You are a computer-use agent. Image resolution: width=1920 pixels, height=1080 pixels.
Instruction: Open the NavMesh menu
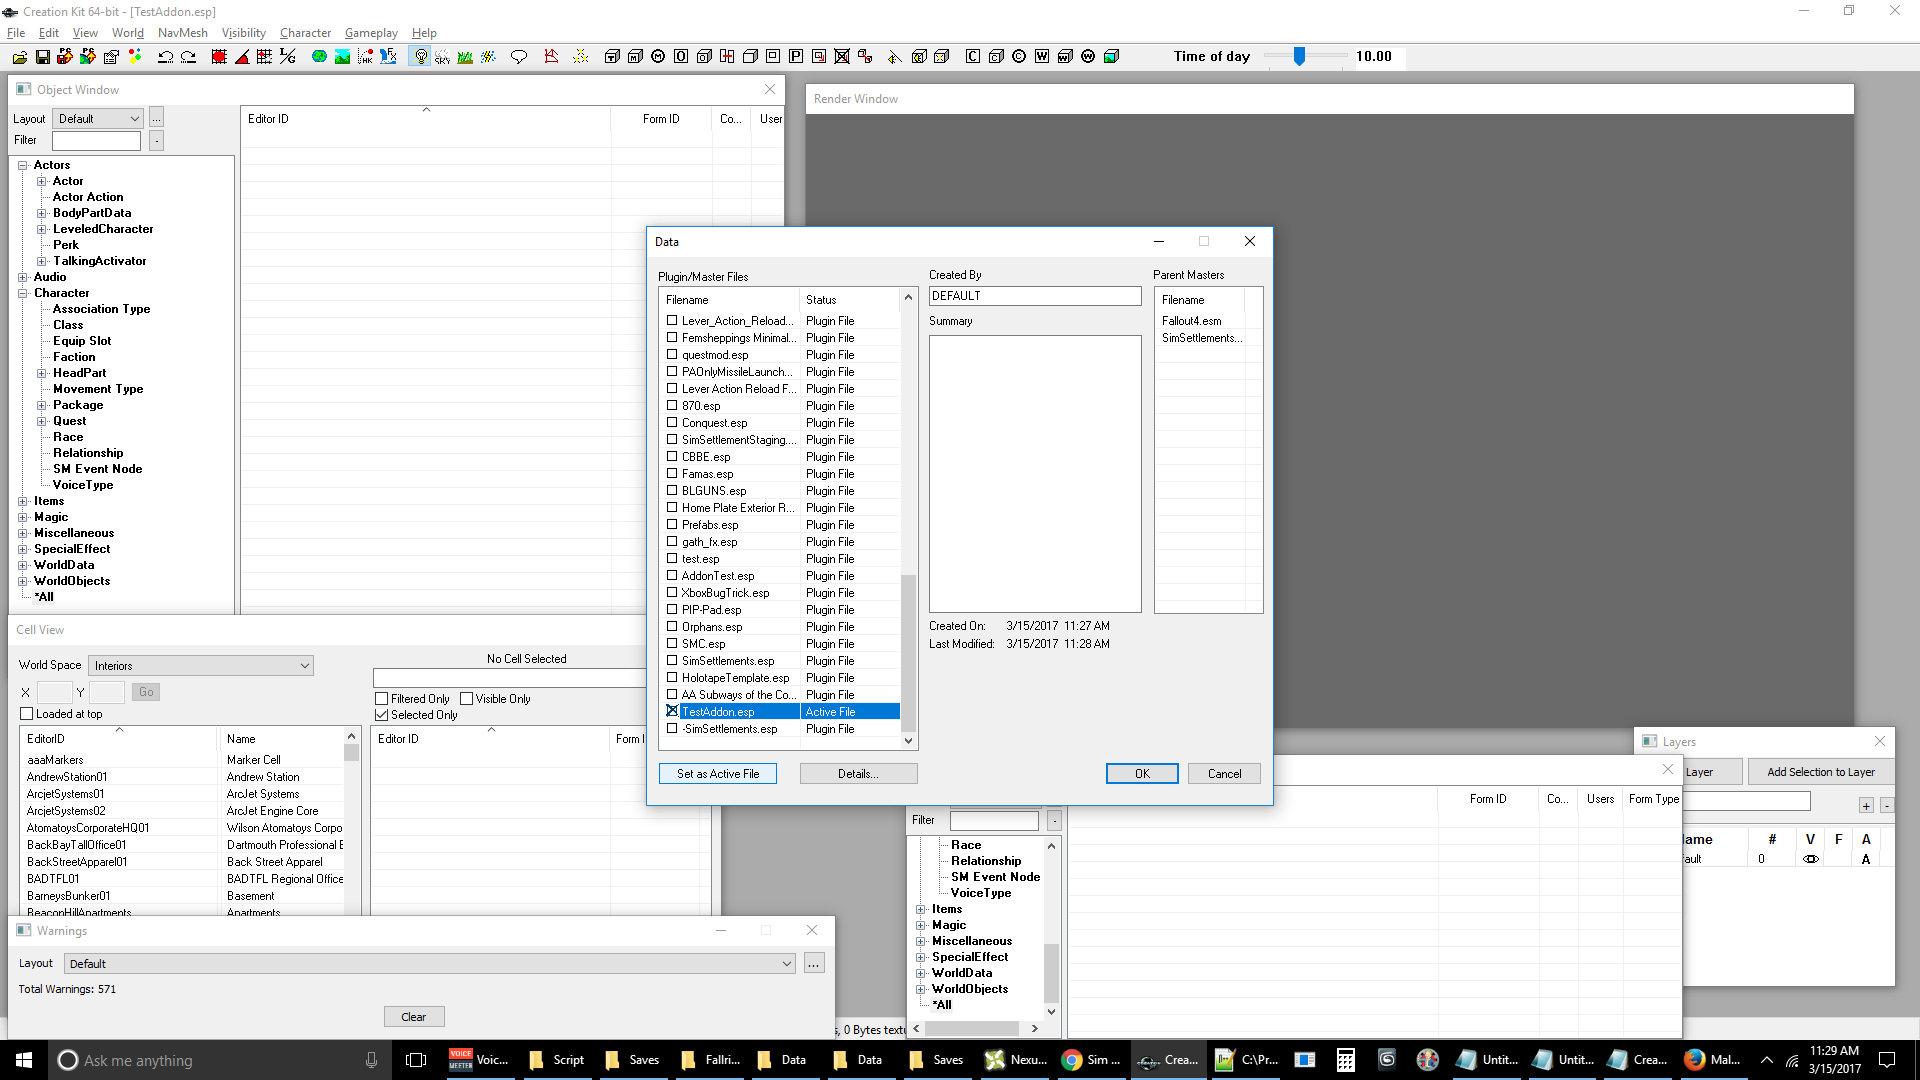coord(182,33)
